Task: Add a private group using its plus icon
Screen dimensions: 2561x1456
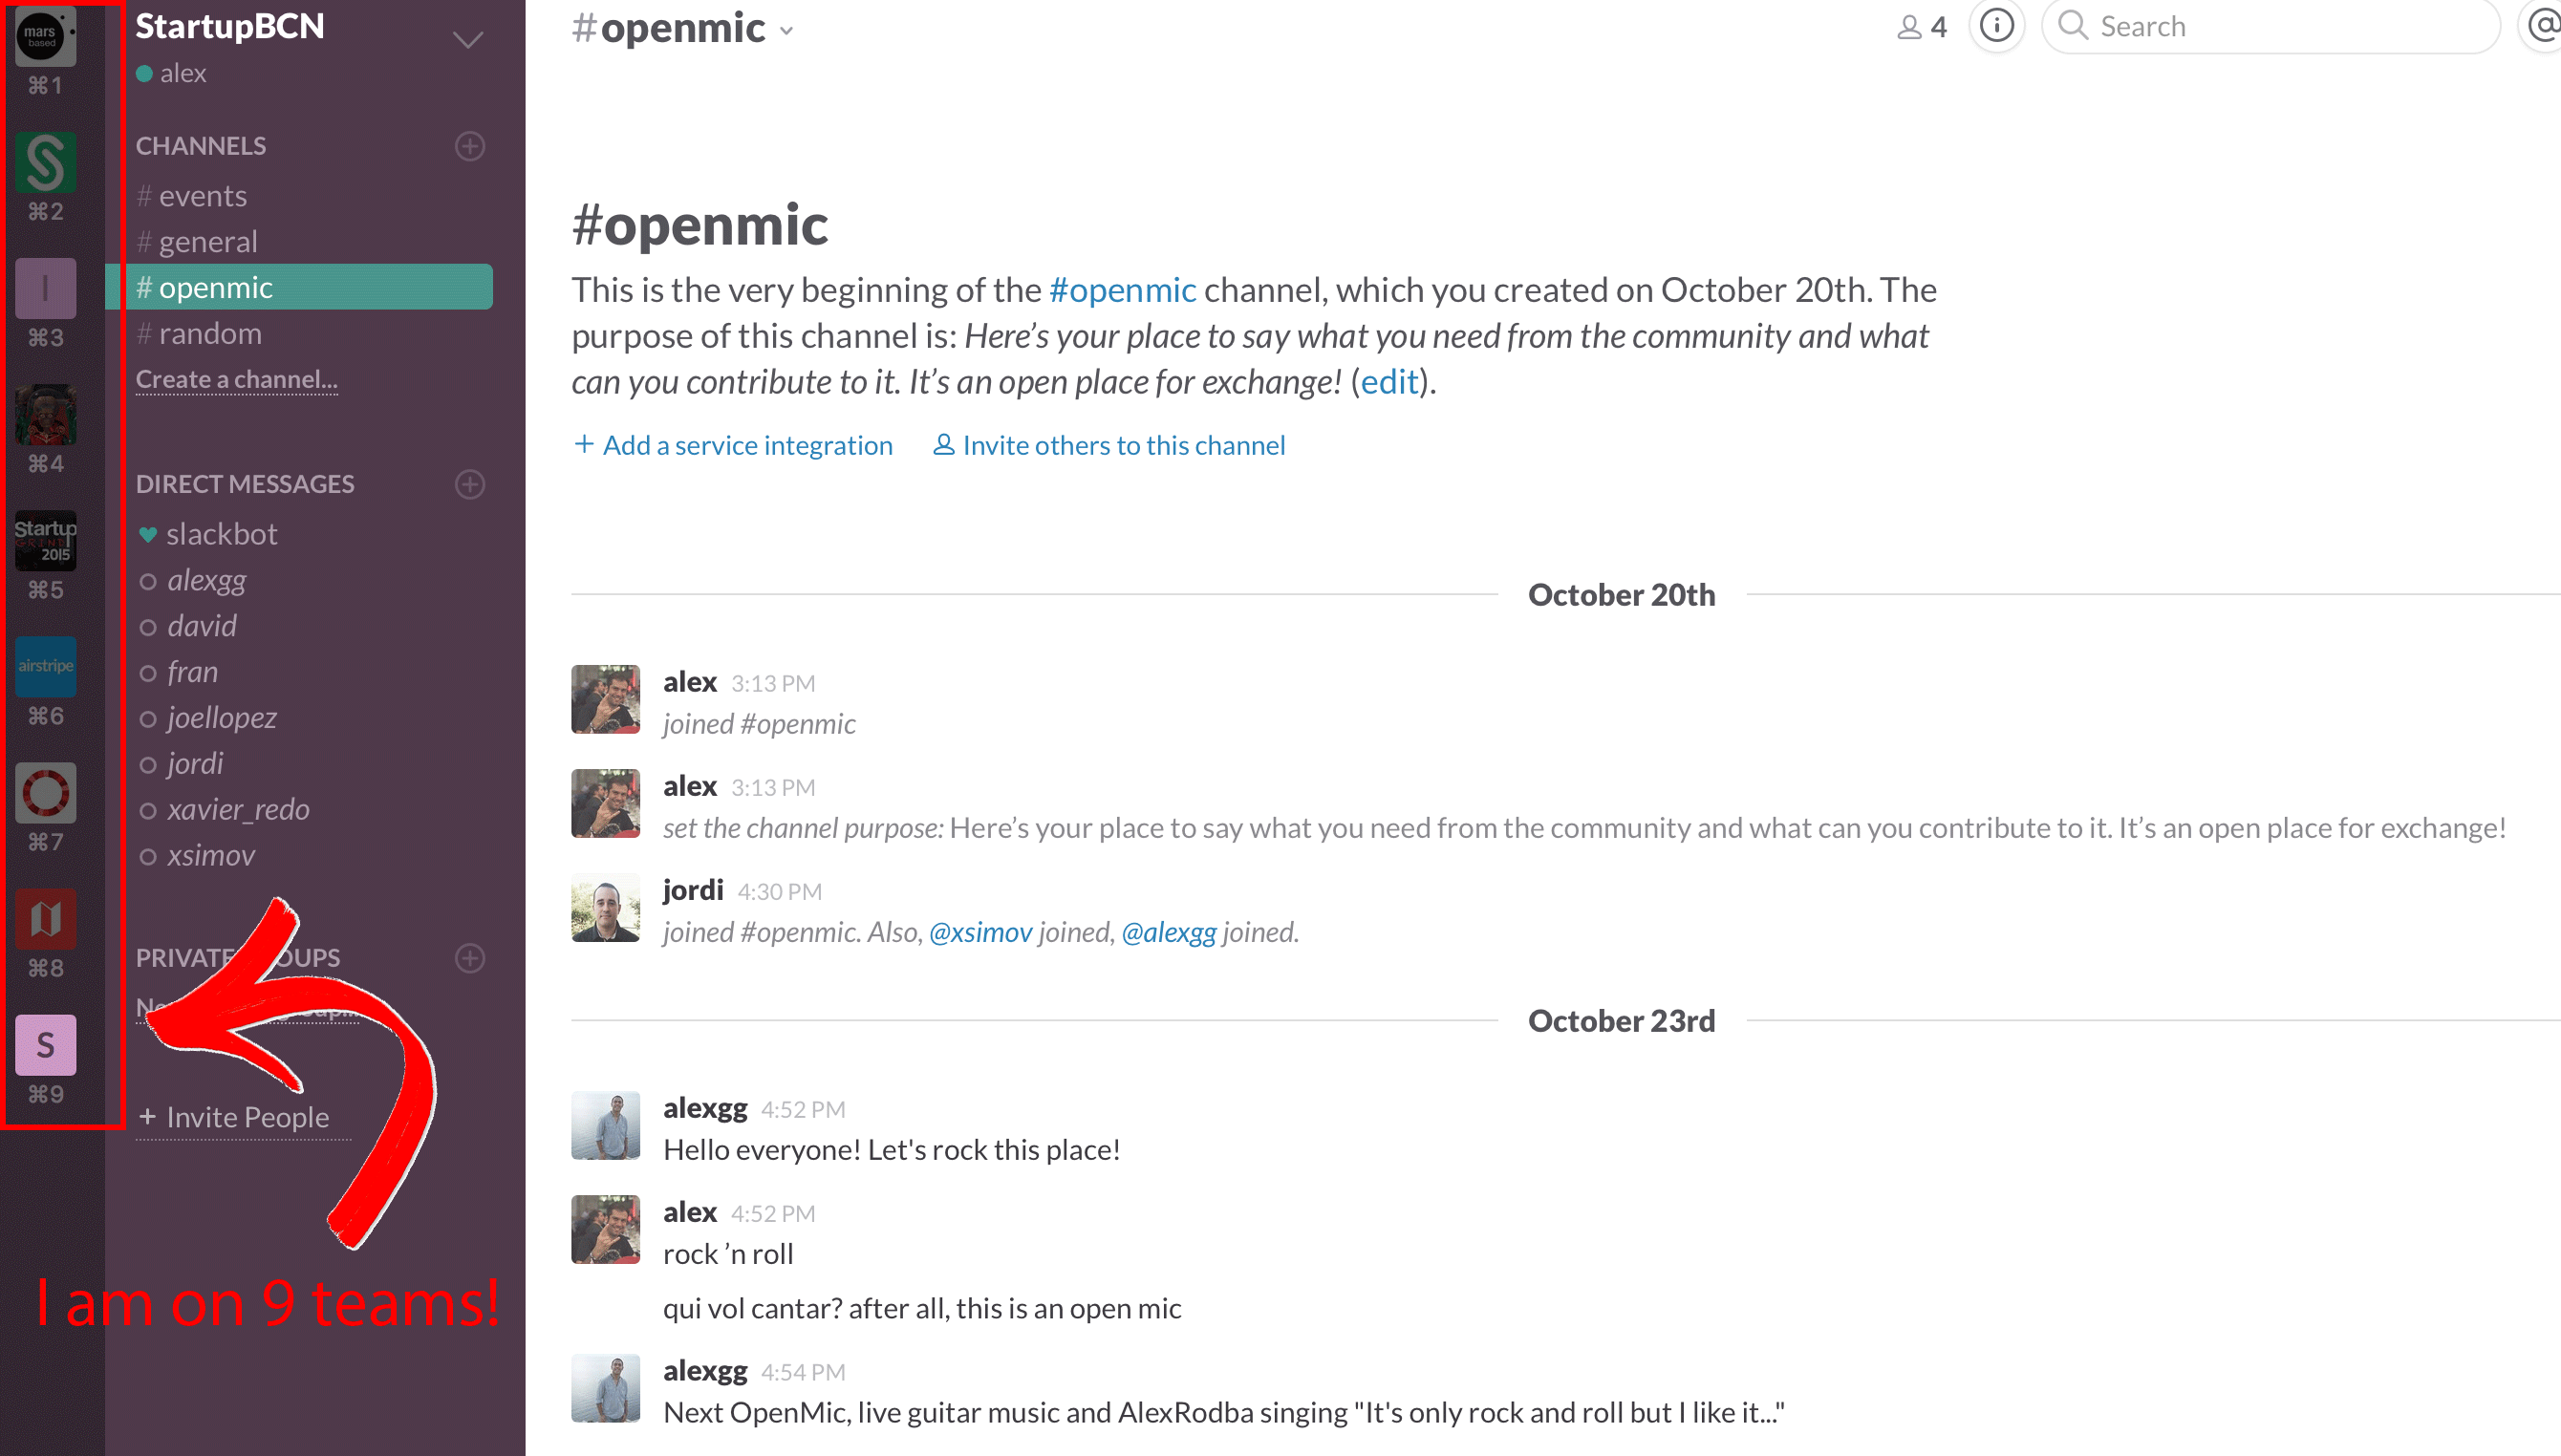Action: (470, 957)
